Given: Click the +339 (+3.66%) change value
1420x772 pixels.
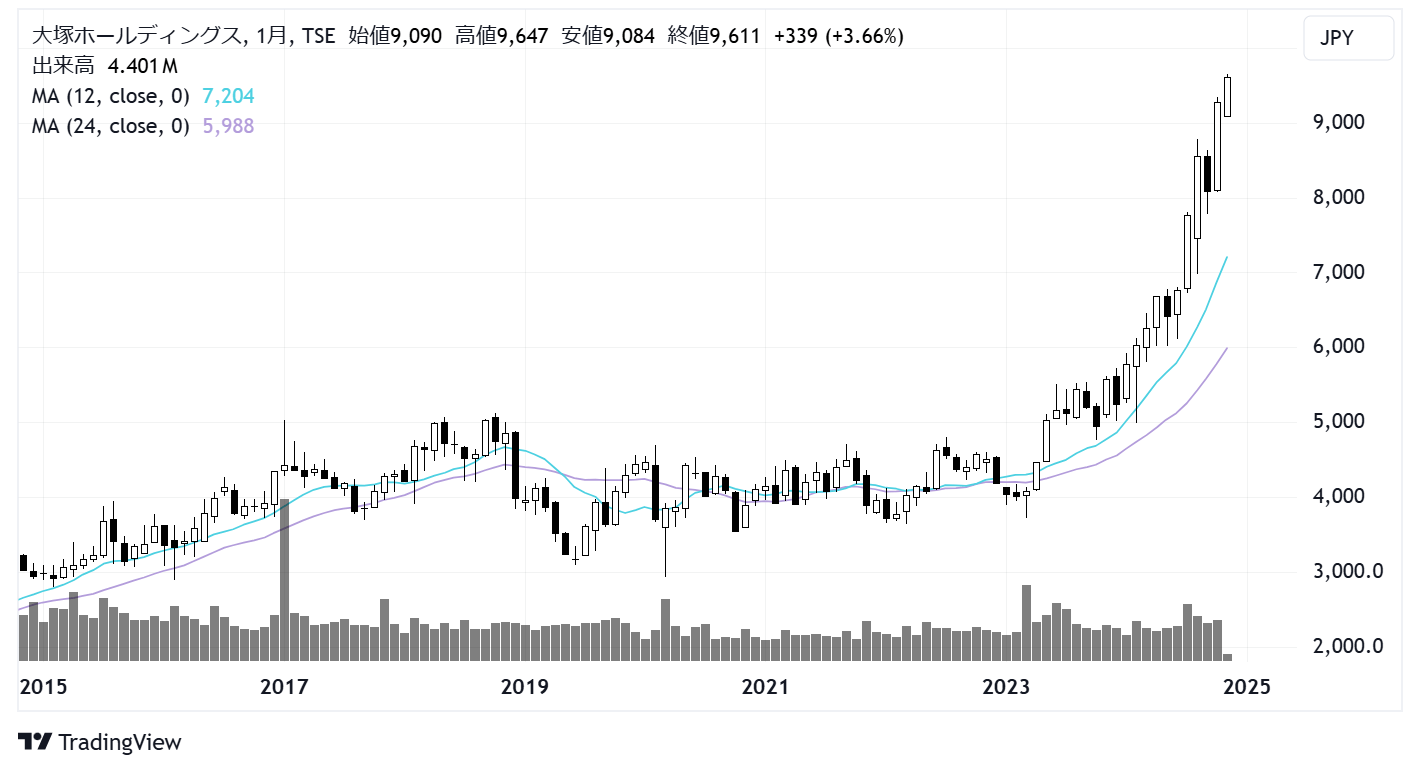Looking at the screenshot, I should tap(840, 37).
